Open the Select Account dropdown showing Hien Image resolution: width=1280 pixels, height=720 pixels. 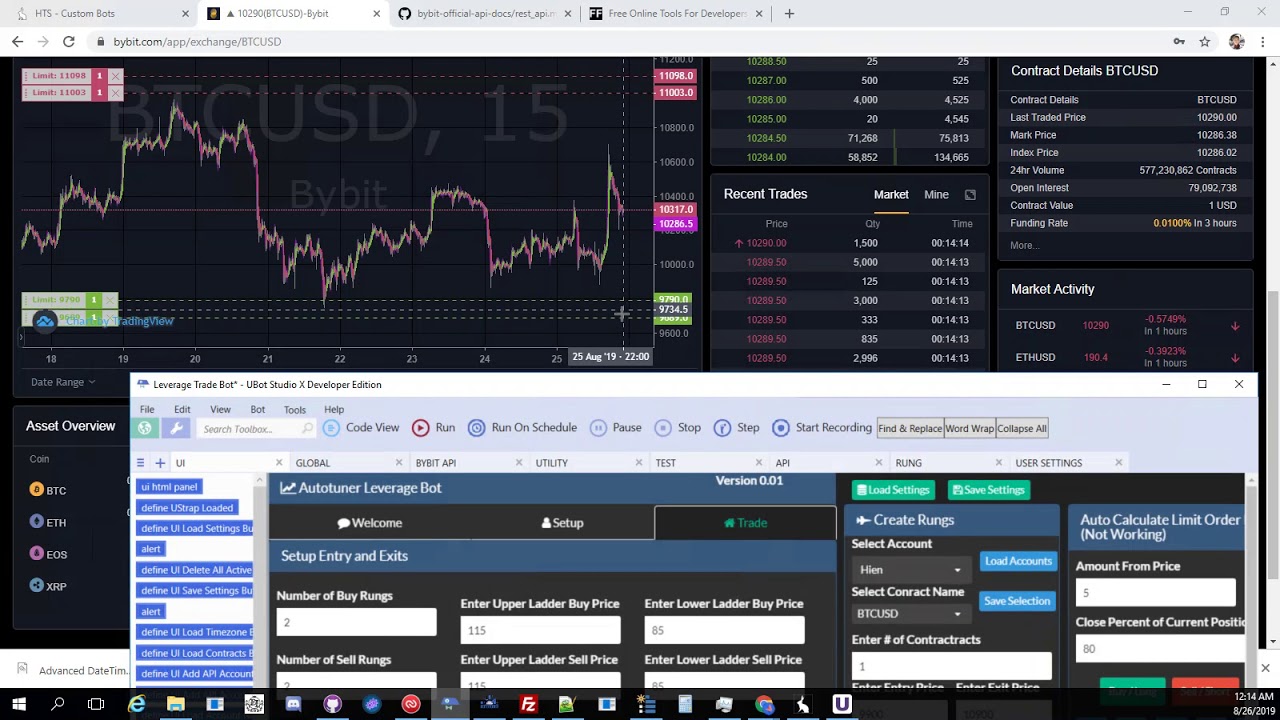point(910,570)
